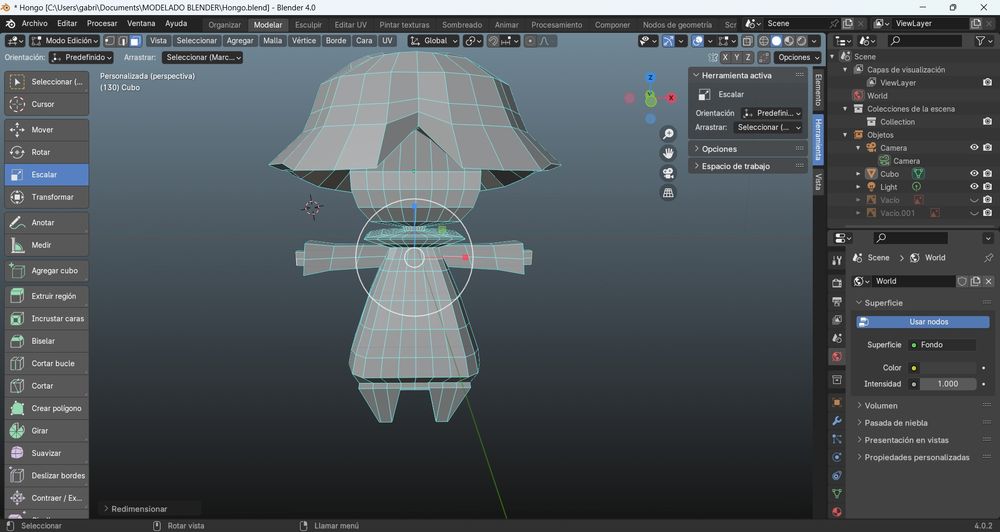
Task: Click the zoom magnifier viewport icon
Action: pyautogui.click(x=668, y=134)
